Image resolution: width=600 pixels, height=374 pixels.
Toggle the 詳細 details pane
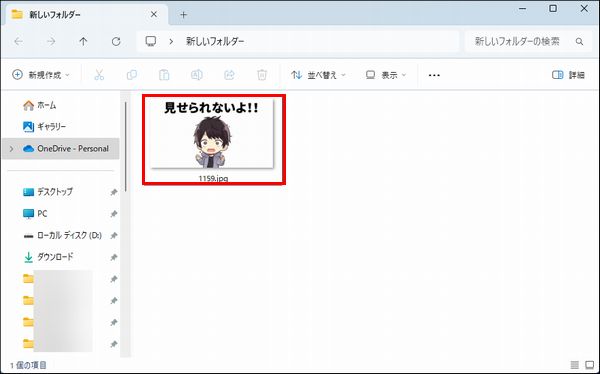point(568,75)
